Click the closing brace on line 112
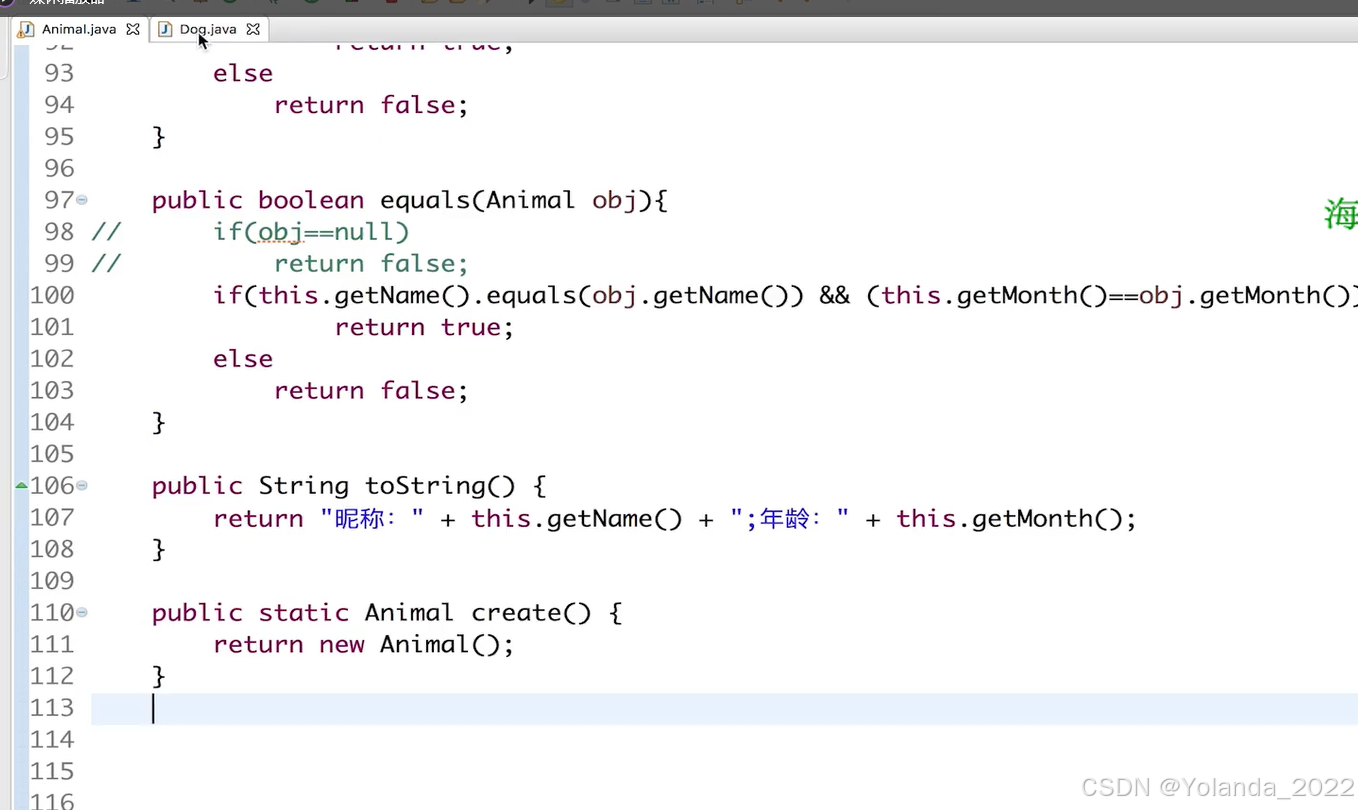This screenshot has height=810, width=1358. [x=158, y=677]
